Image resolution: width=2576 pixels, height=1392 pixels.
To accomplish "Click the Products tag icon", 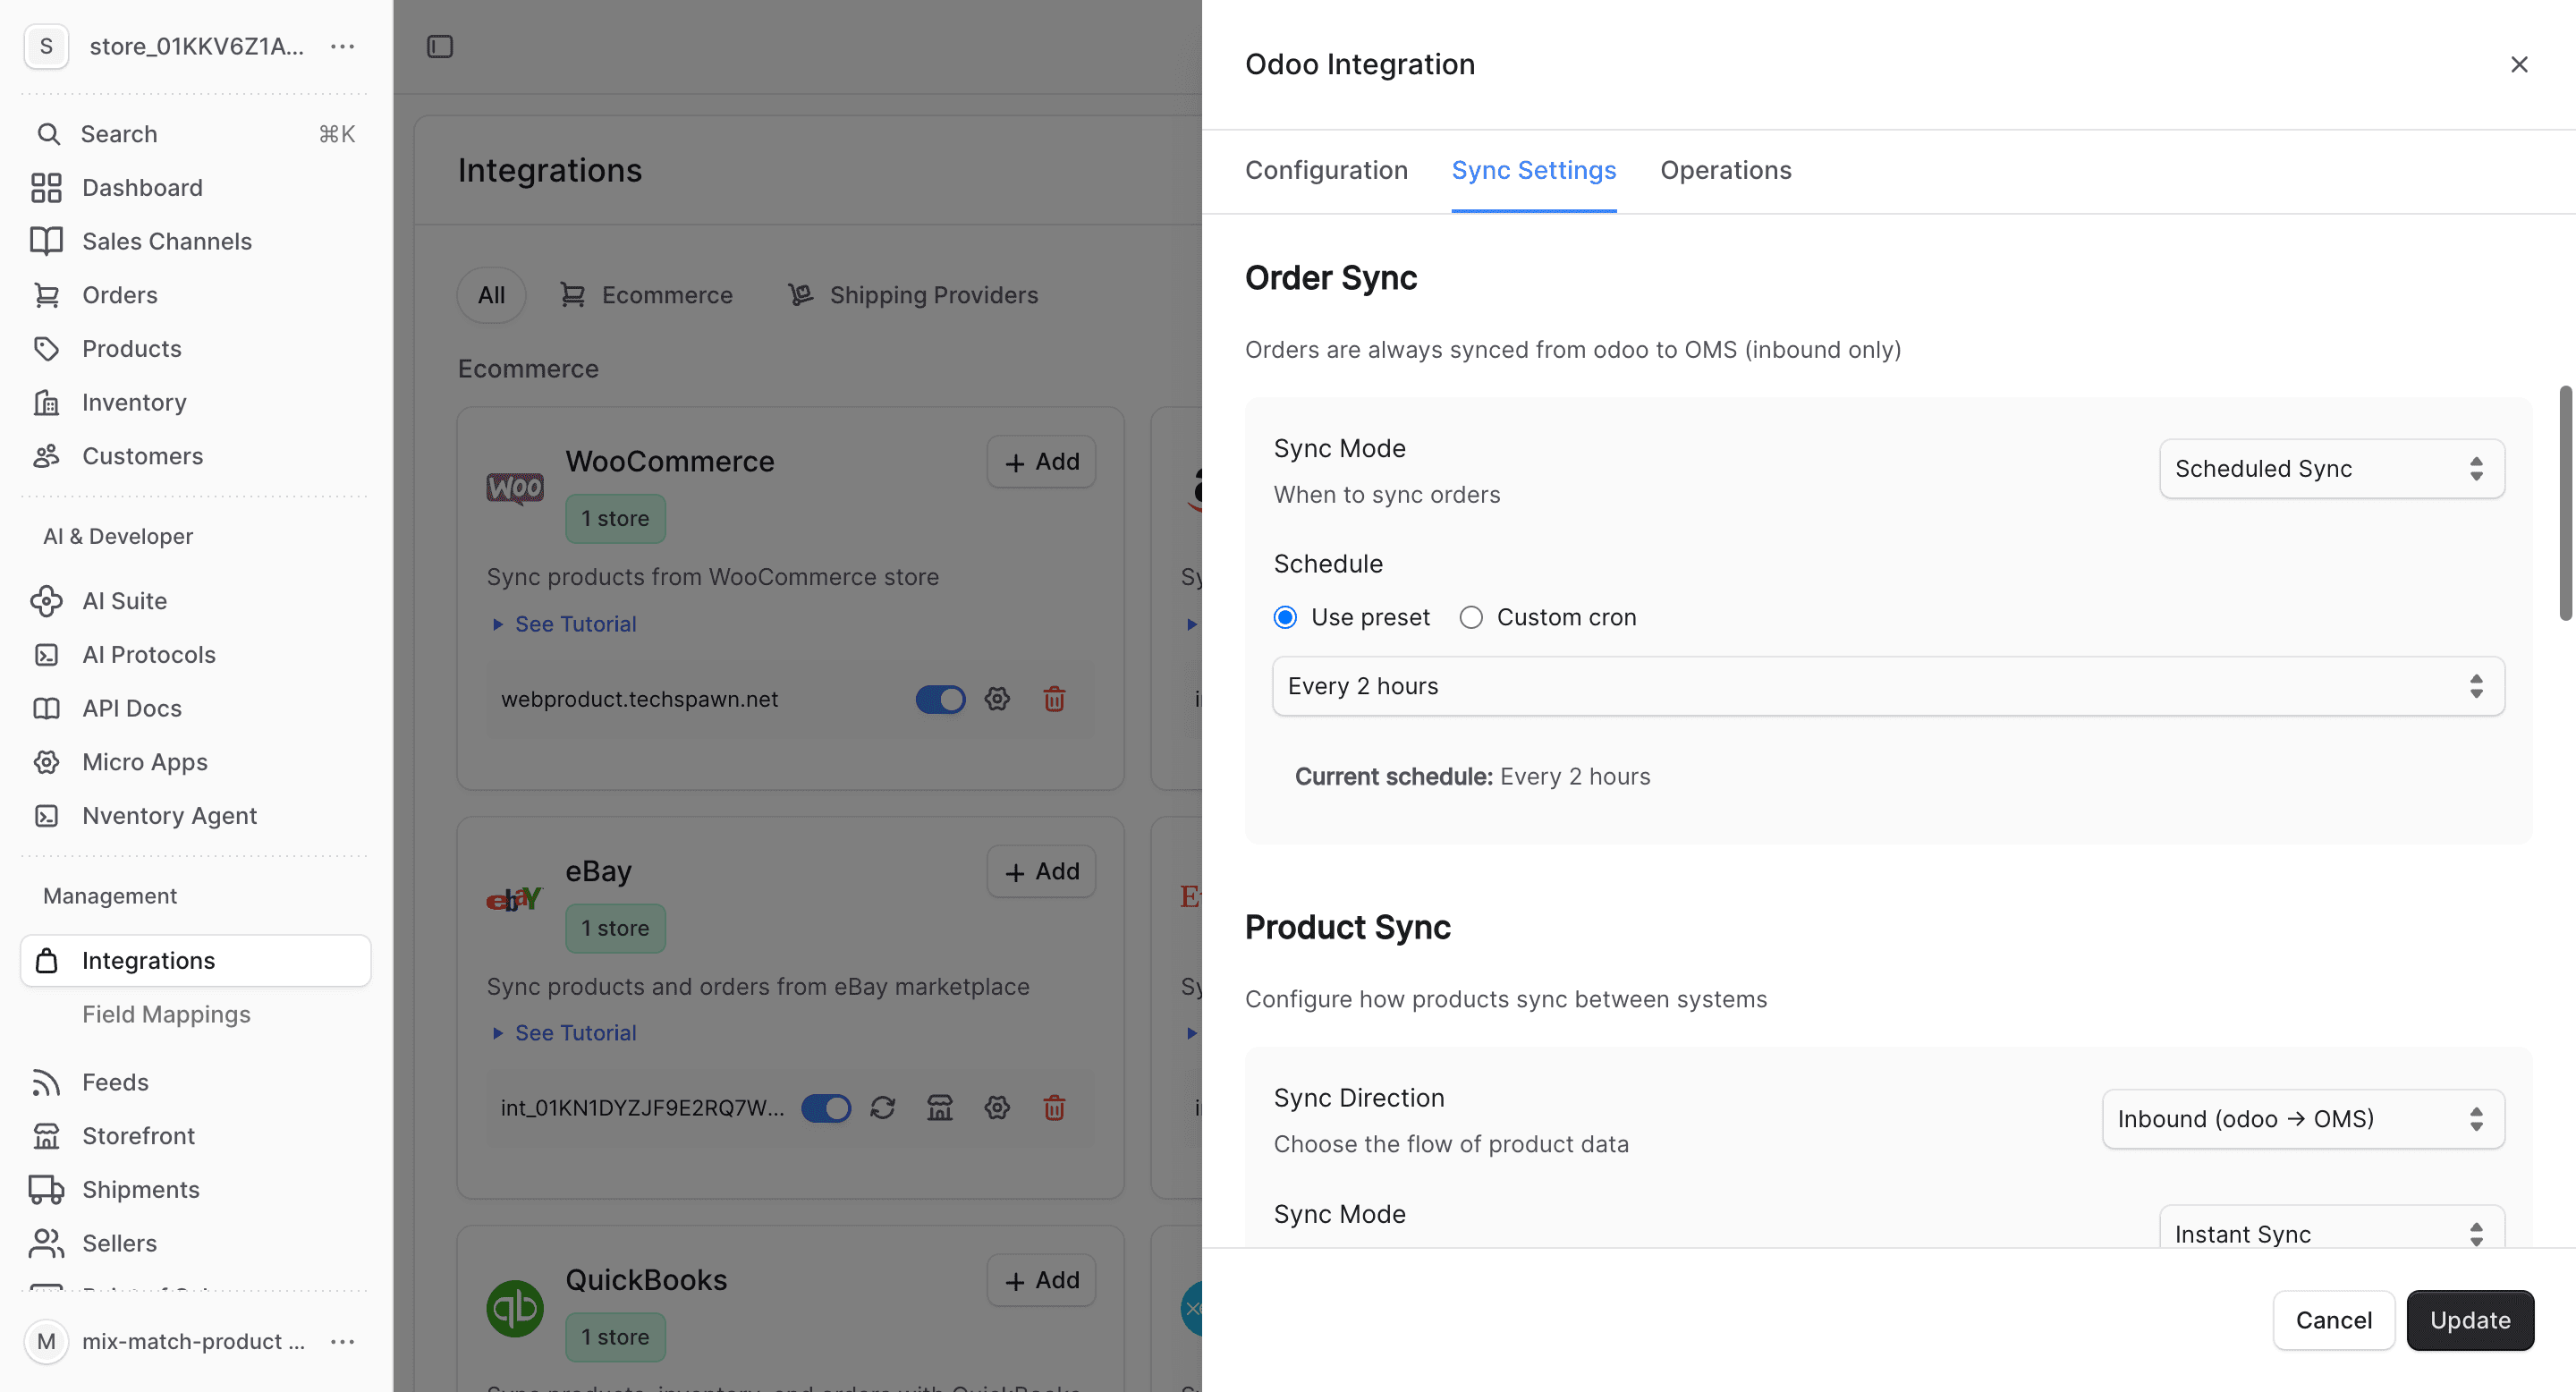I will click(46, 349).
